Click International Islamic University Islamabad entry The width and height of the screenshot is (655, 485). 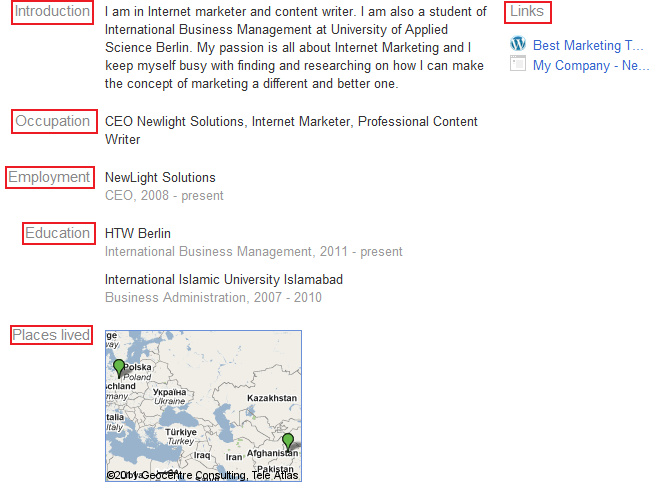pos(224,280)
